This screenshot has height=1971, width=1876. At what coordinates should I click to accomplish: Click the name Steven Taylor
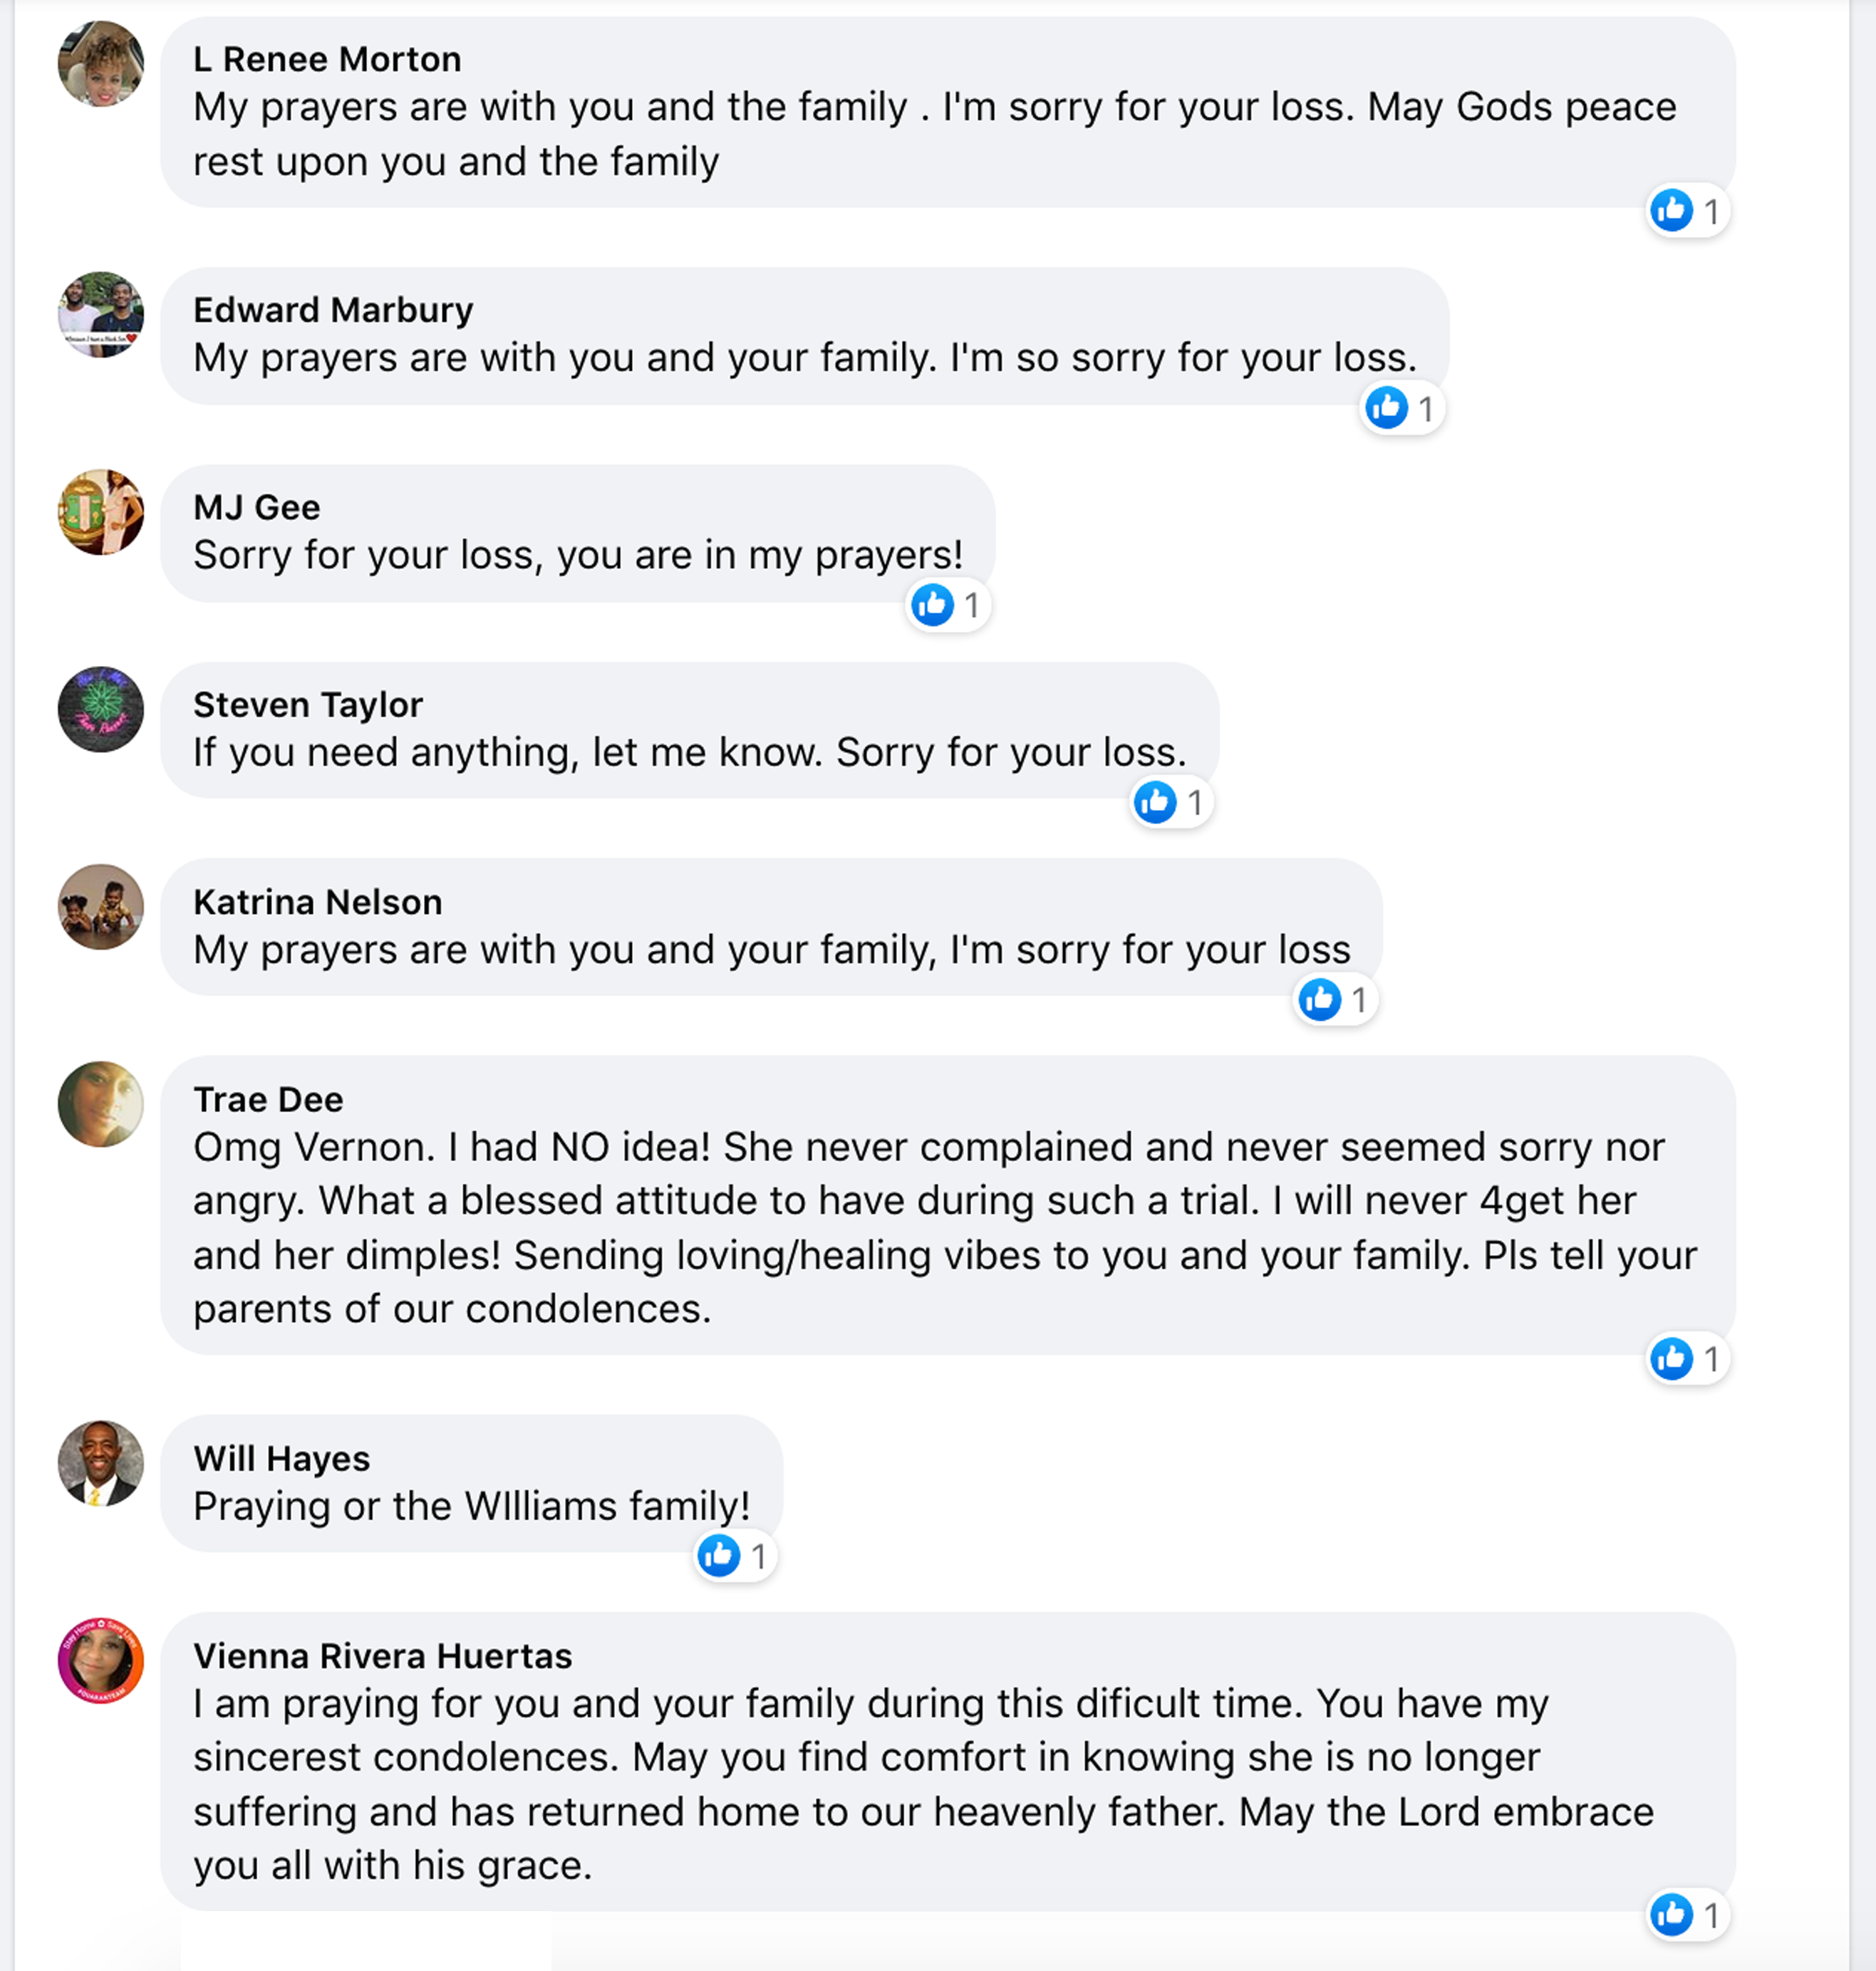point(308,705)
